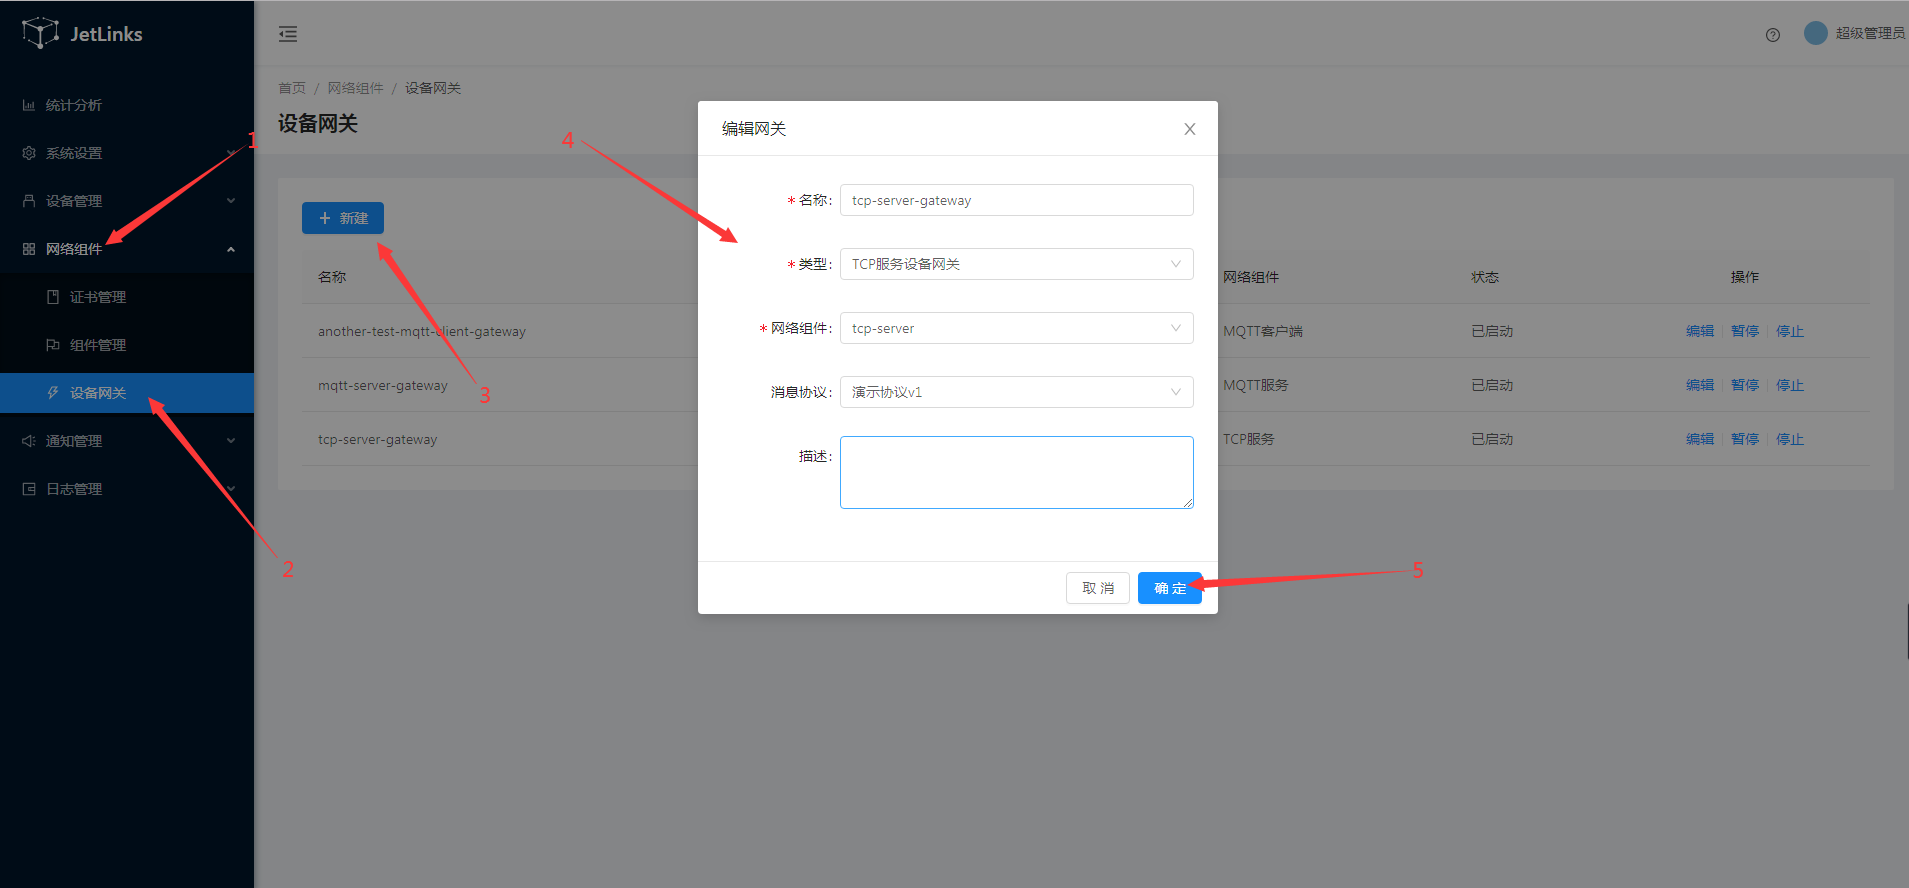Toggle the sidebar collapse icon
Screen dimensions: 1909x888
click(288, 34)
